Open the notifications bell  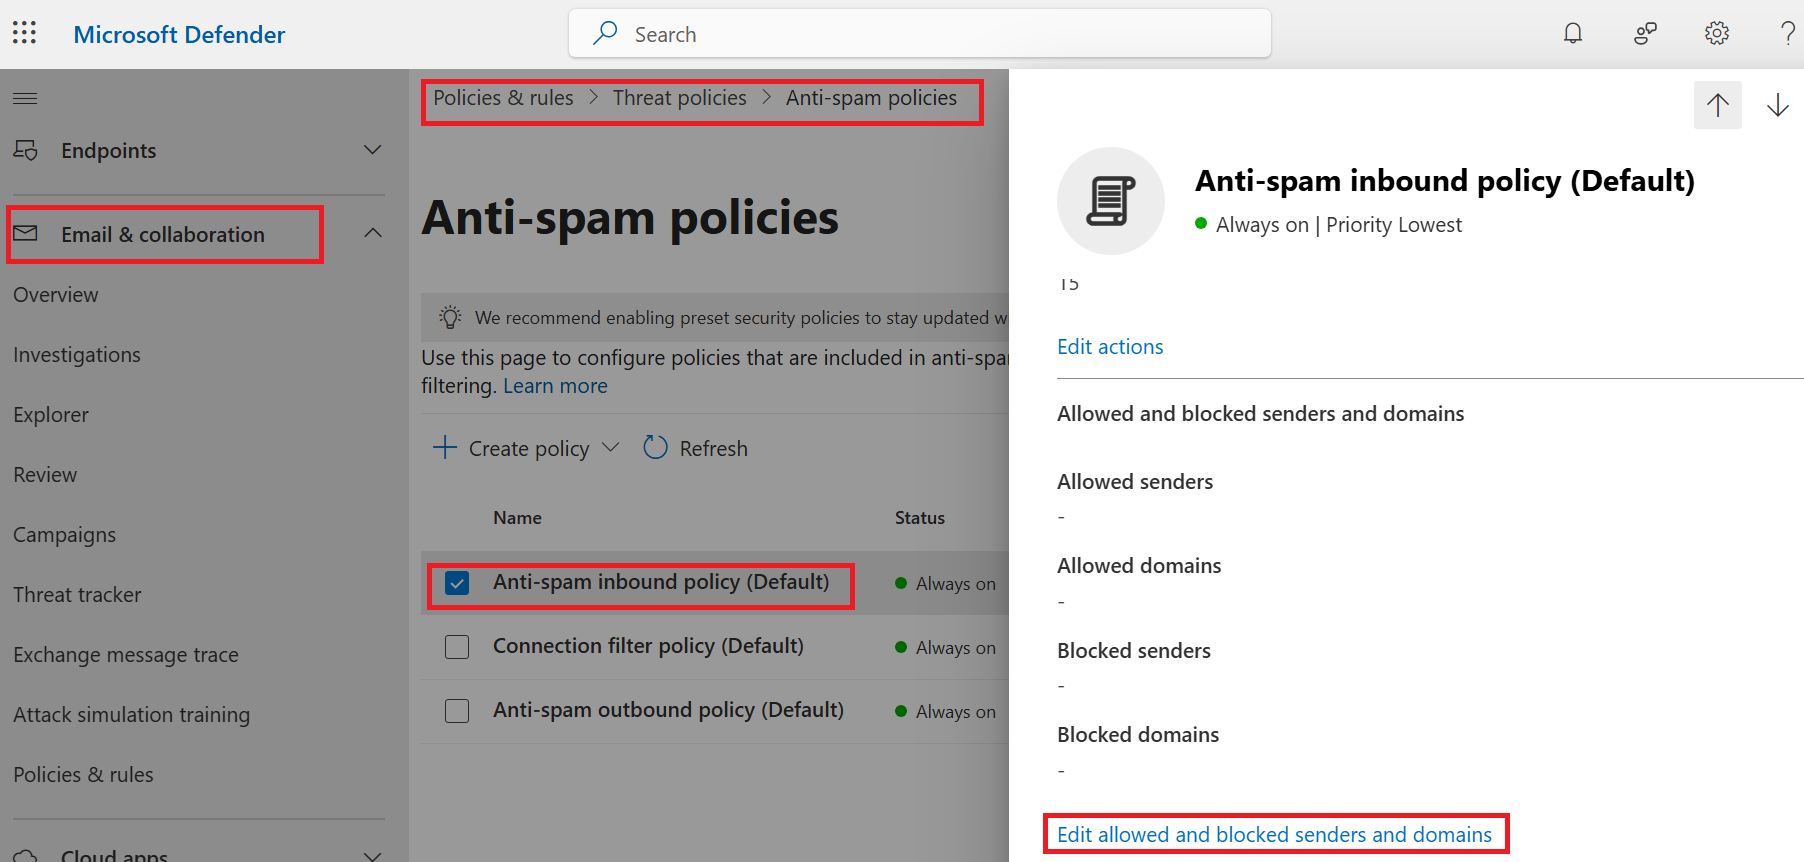(x=1573, y=33)
